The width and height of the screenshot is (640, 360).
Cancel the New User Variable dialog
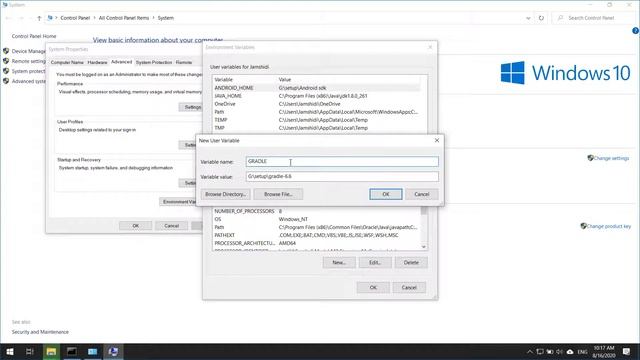tap(422, 194)
